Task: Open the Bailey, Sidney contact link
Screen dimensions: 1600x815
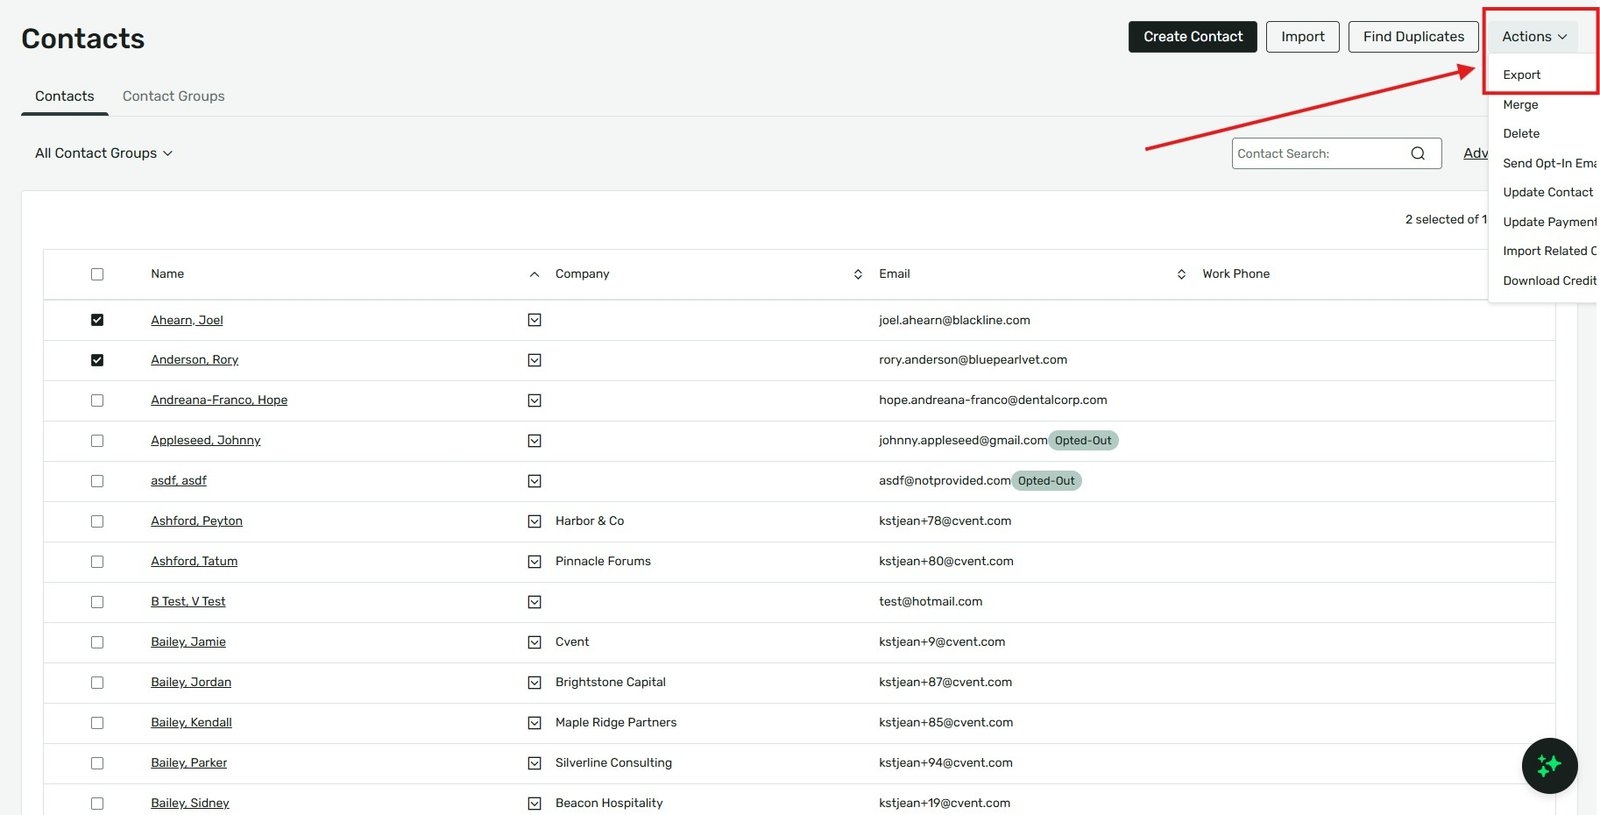Action: (190, 803)
